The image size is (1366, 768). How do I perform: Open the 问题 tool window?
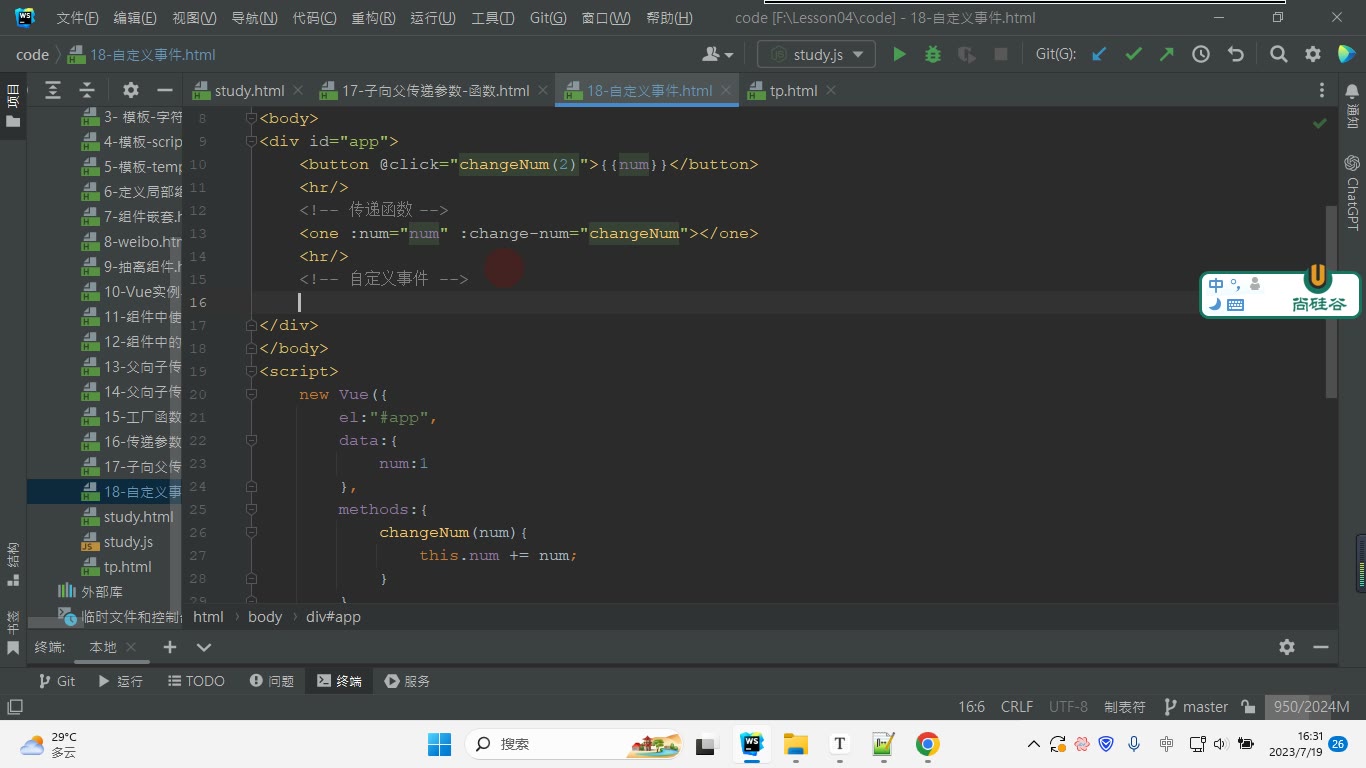[x=272, y=681]
